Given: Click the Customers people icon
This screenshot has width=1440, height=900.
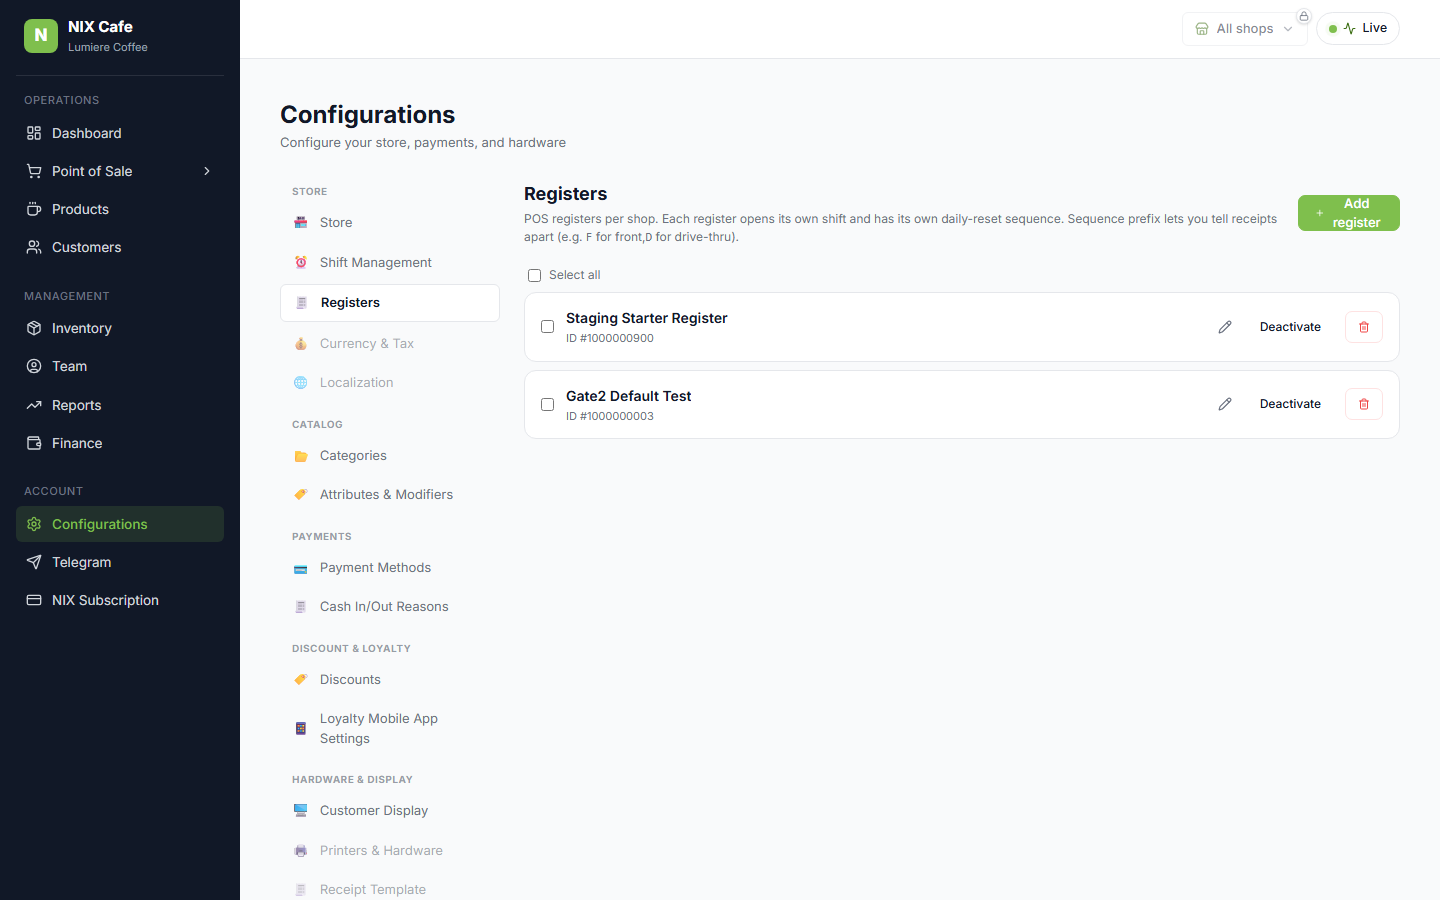Looking at the screenshot, I should pyautogui.click(x=34, y=247).
